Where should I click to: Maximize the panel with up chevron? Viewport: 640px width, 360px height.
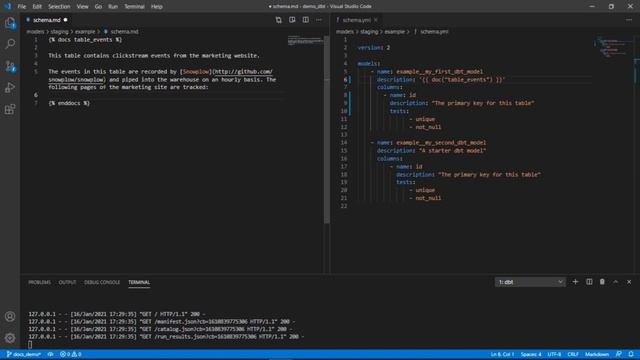pos(616,282)
